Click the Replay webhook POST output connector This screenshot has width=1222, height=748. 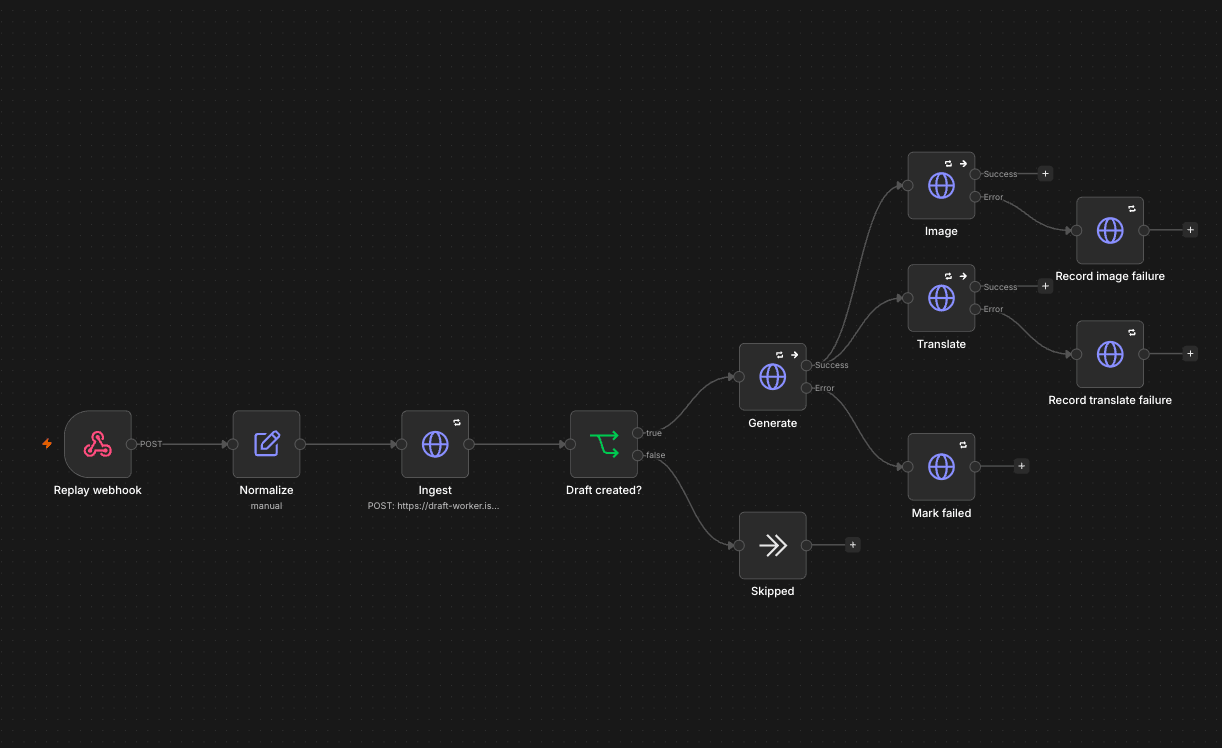(x=131, y=444)
